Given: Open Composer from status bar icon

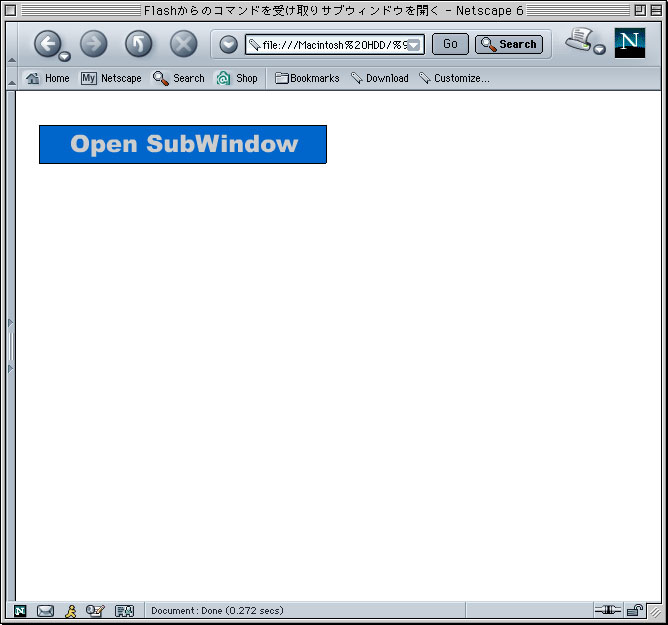Looking at the screenshot, I should 95,611.
